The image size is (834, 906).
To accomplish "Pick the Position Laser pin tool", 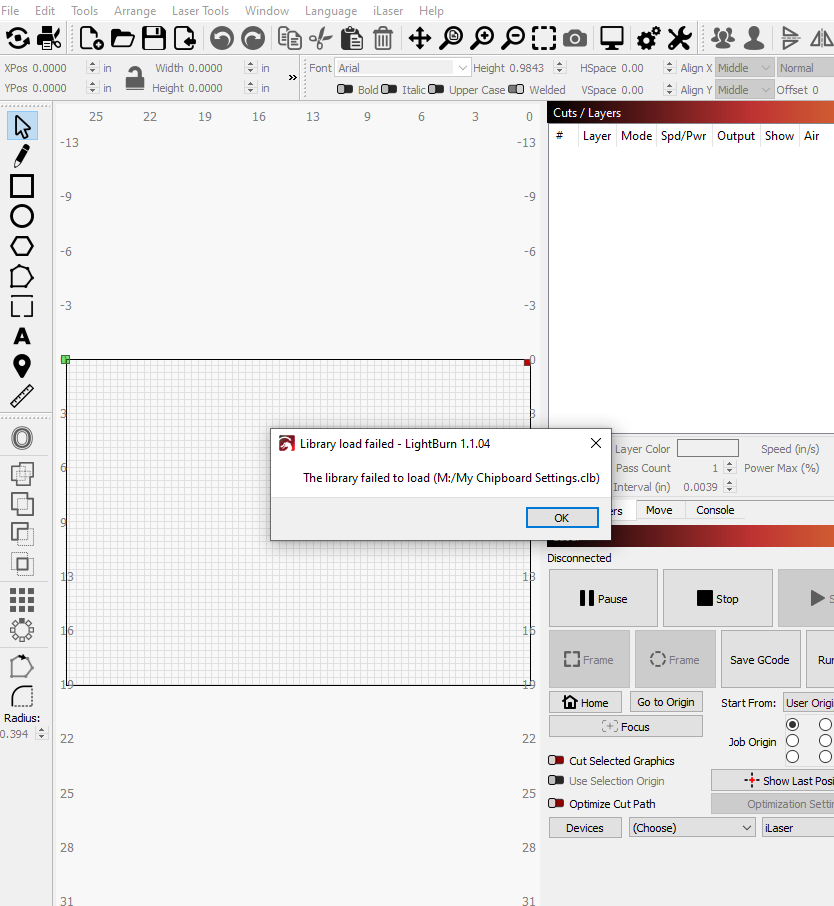I will coord(22,366).
